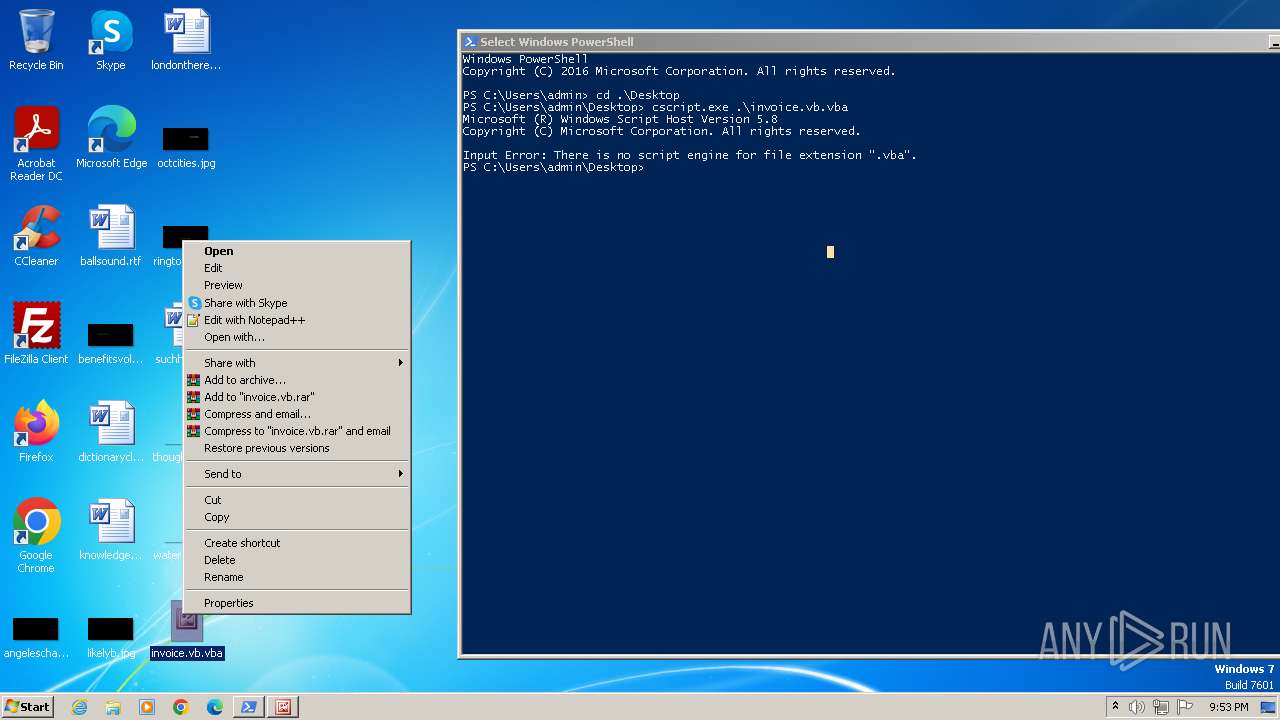Click the network tray icon
Viewport: 1280px width, 720px height.
coord(1161,707)
